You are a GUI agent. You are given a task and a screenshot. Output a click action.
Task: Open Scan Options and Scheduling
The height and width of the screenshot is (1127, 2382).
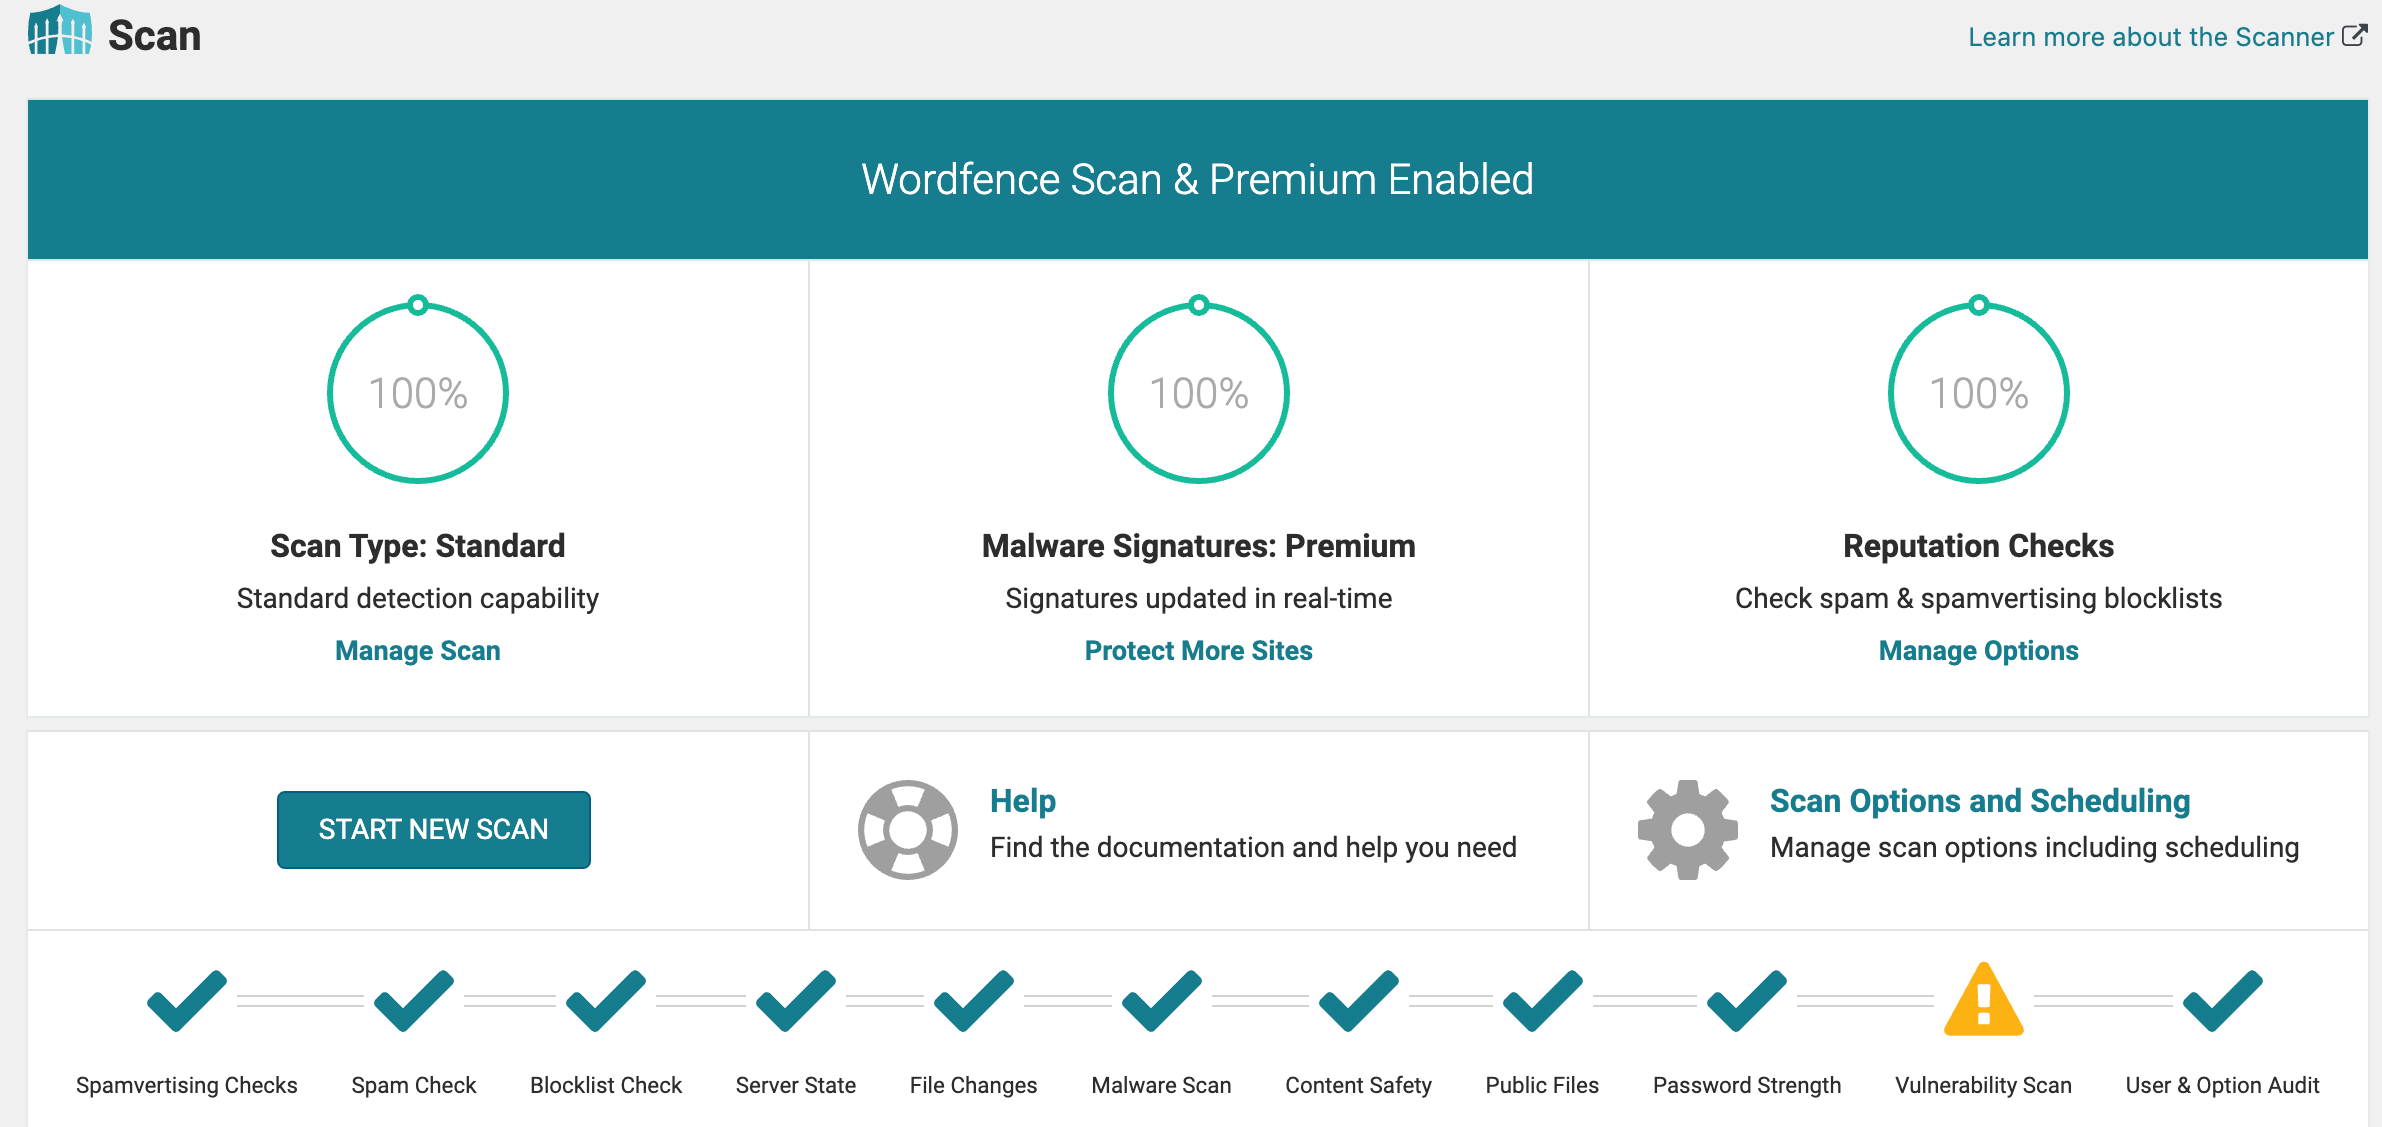[x=1979, y=801]
